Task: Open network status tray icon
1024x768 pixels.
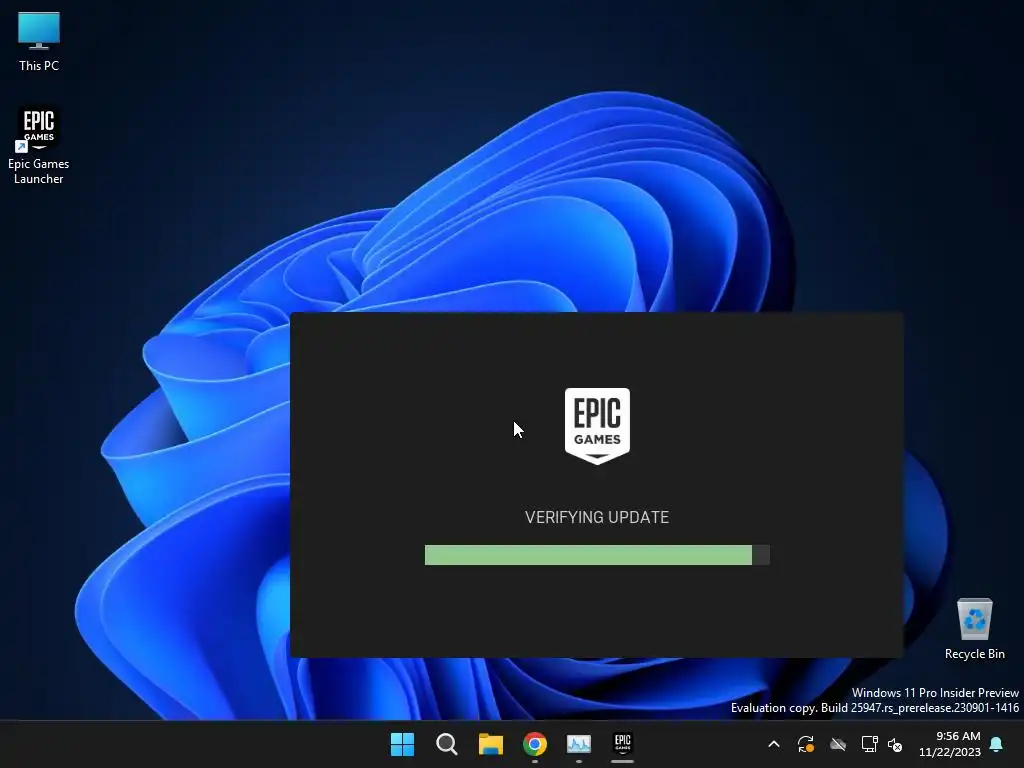Action: pos(869,744)
